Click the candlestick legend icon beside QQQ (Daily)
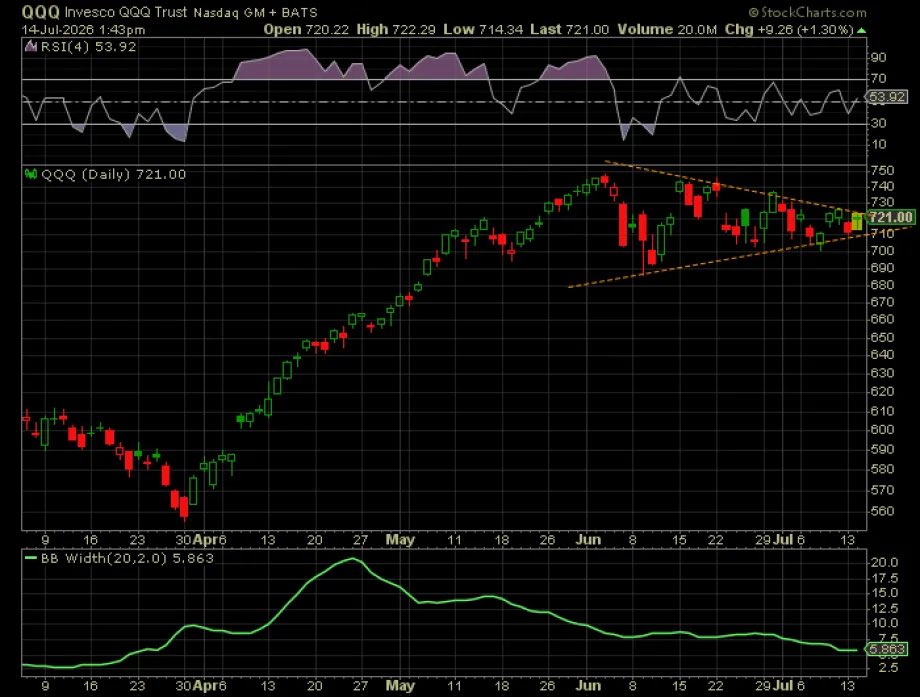 tap(31, 174)
